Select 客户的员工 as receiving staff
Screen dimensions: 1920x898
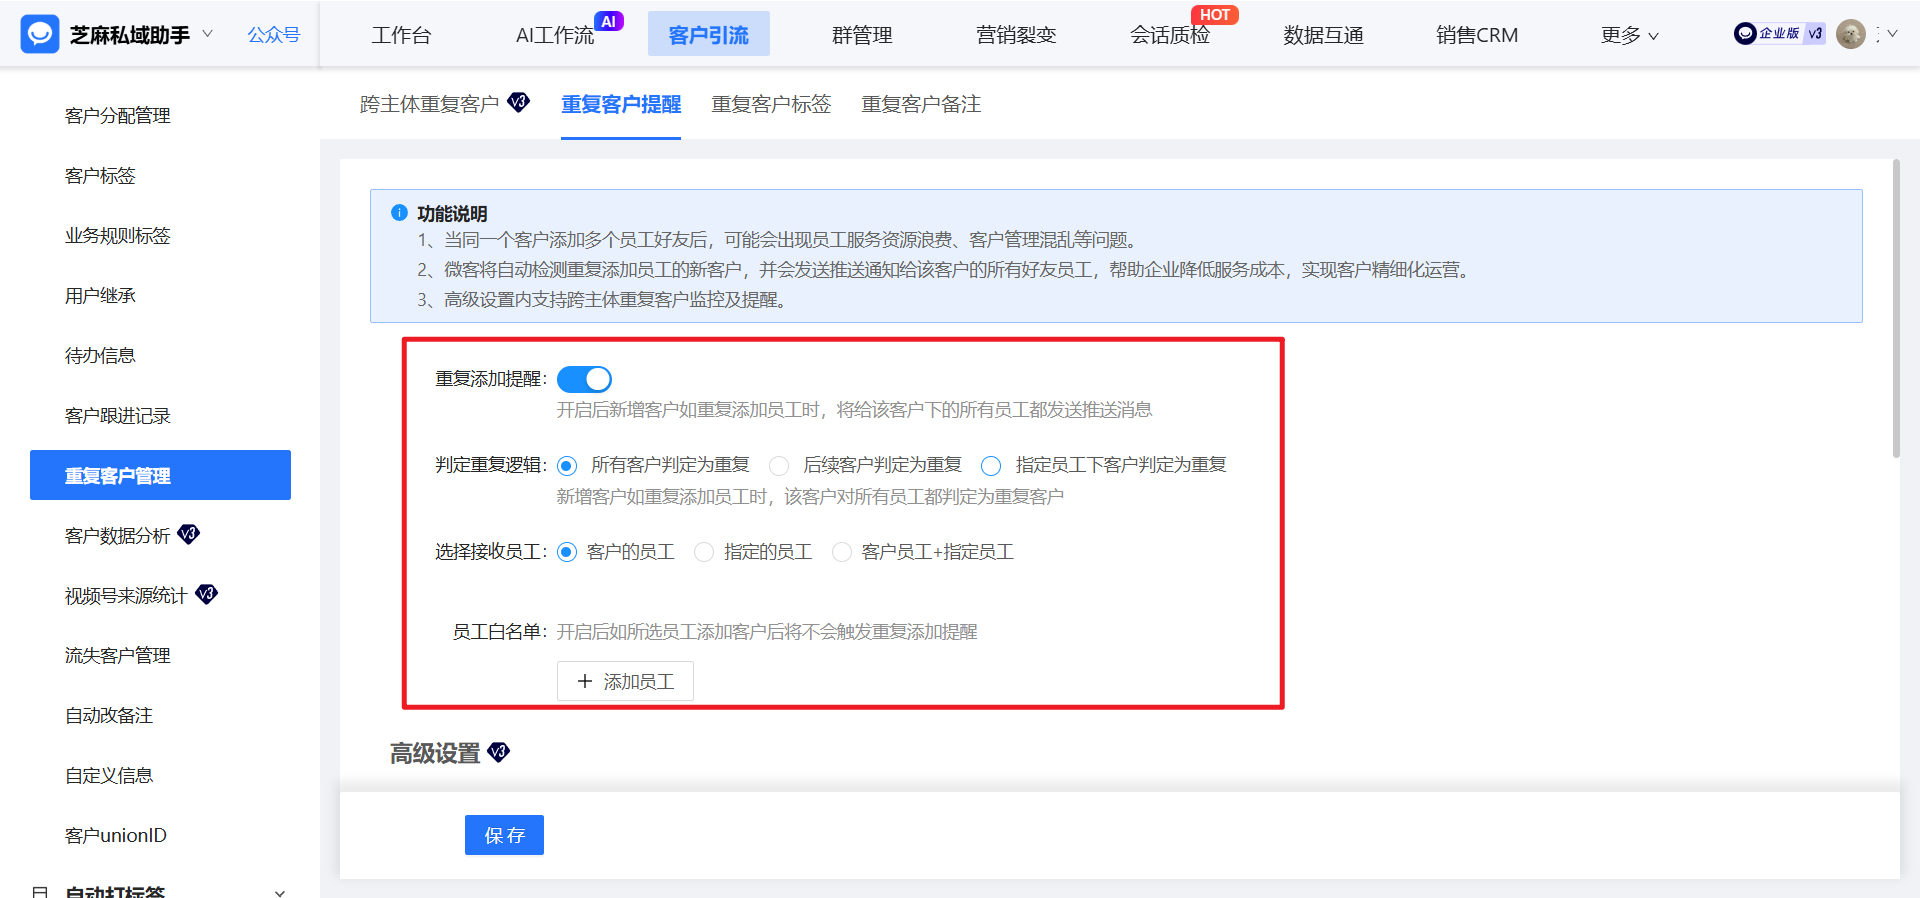567,552
